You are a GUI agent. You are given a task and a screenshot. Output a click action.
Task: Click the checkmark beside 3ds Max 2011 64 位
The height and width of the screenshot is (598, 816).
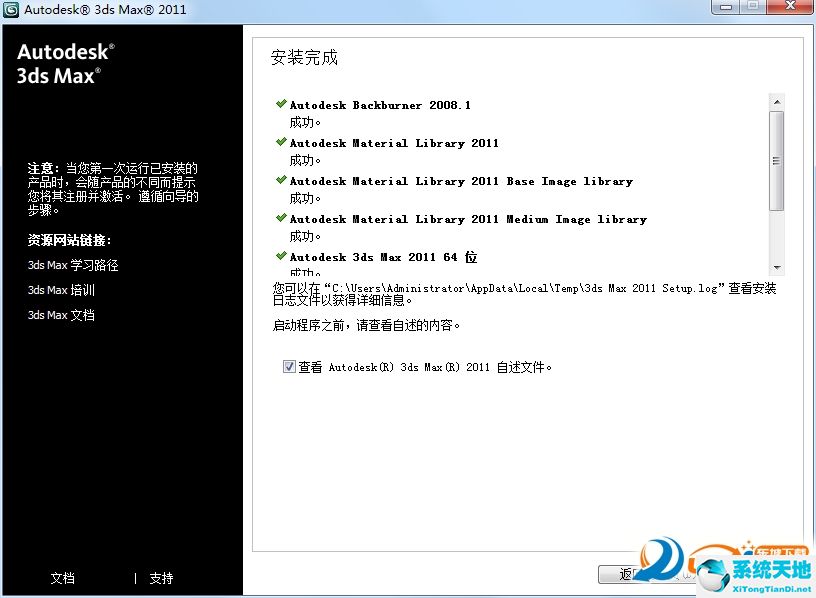(281, 256)
